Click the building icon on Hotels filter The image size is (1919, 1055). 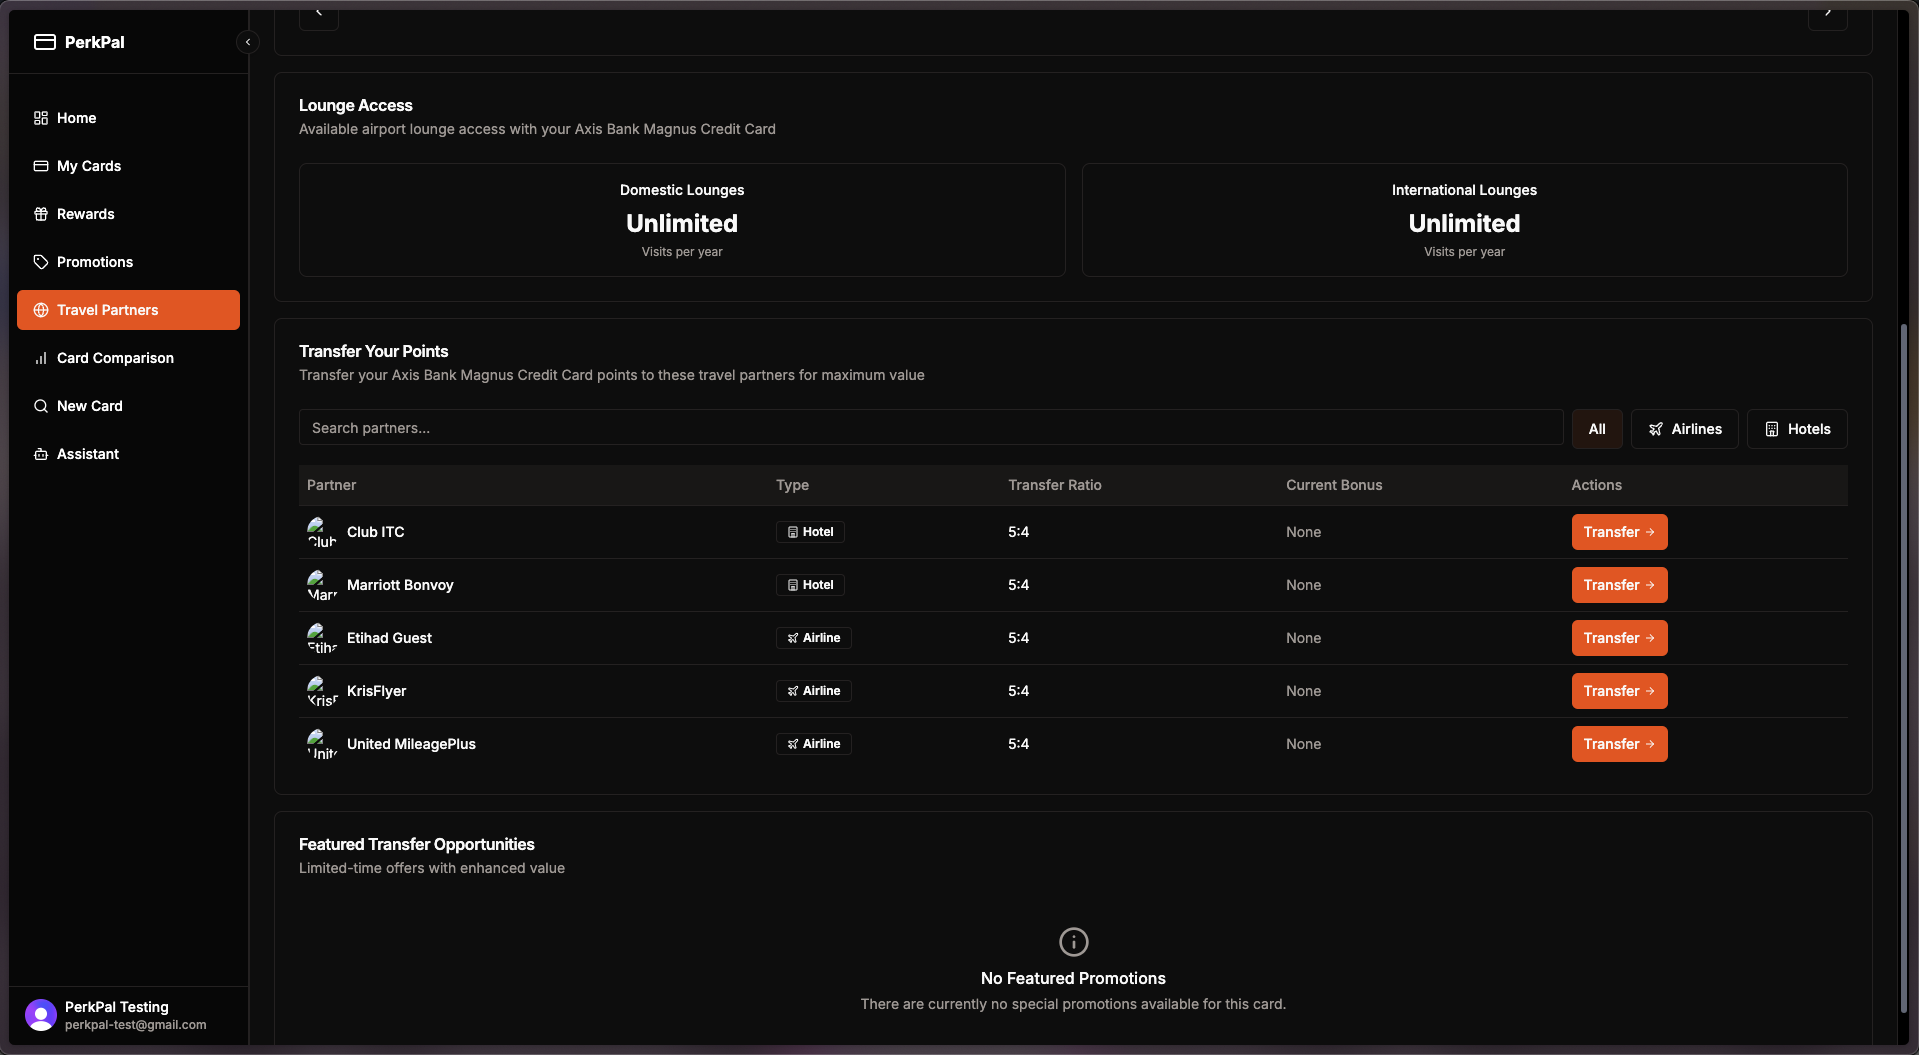click(1772, 429)
